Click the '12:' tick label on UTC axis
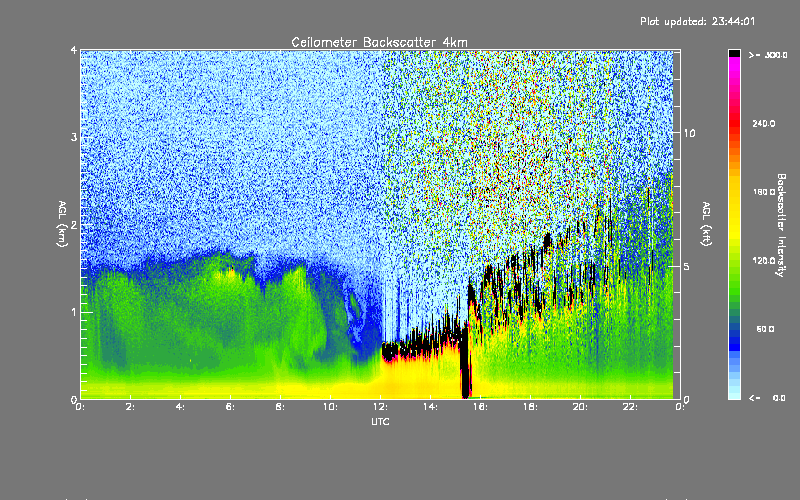 [x=380, y=407]
